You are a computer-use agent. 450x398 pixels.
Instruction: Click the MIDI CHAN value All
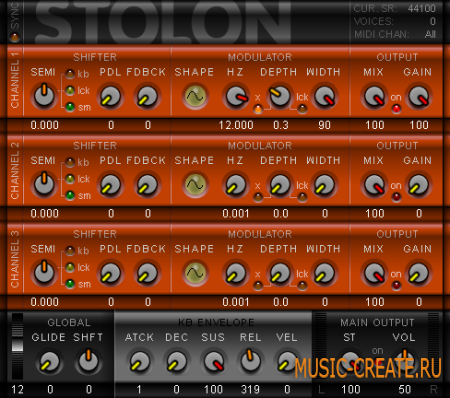point(430,34)
